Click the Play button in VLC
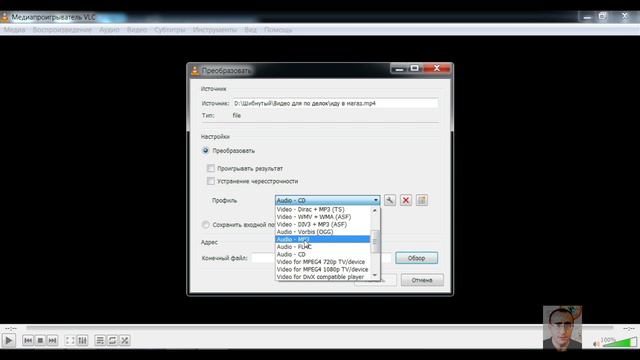The height and width of the screenshot is (360, 640). [x=8, y=340]
